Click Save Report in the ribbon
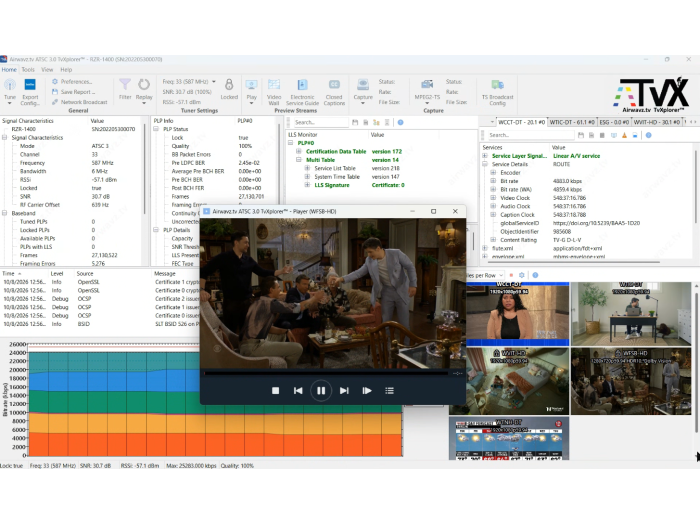 coord(74,92)
